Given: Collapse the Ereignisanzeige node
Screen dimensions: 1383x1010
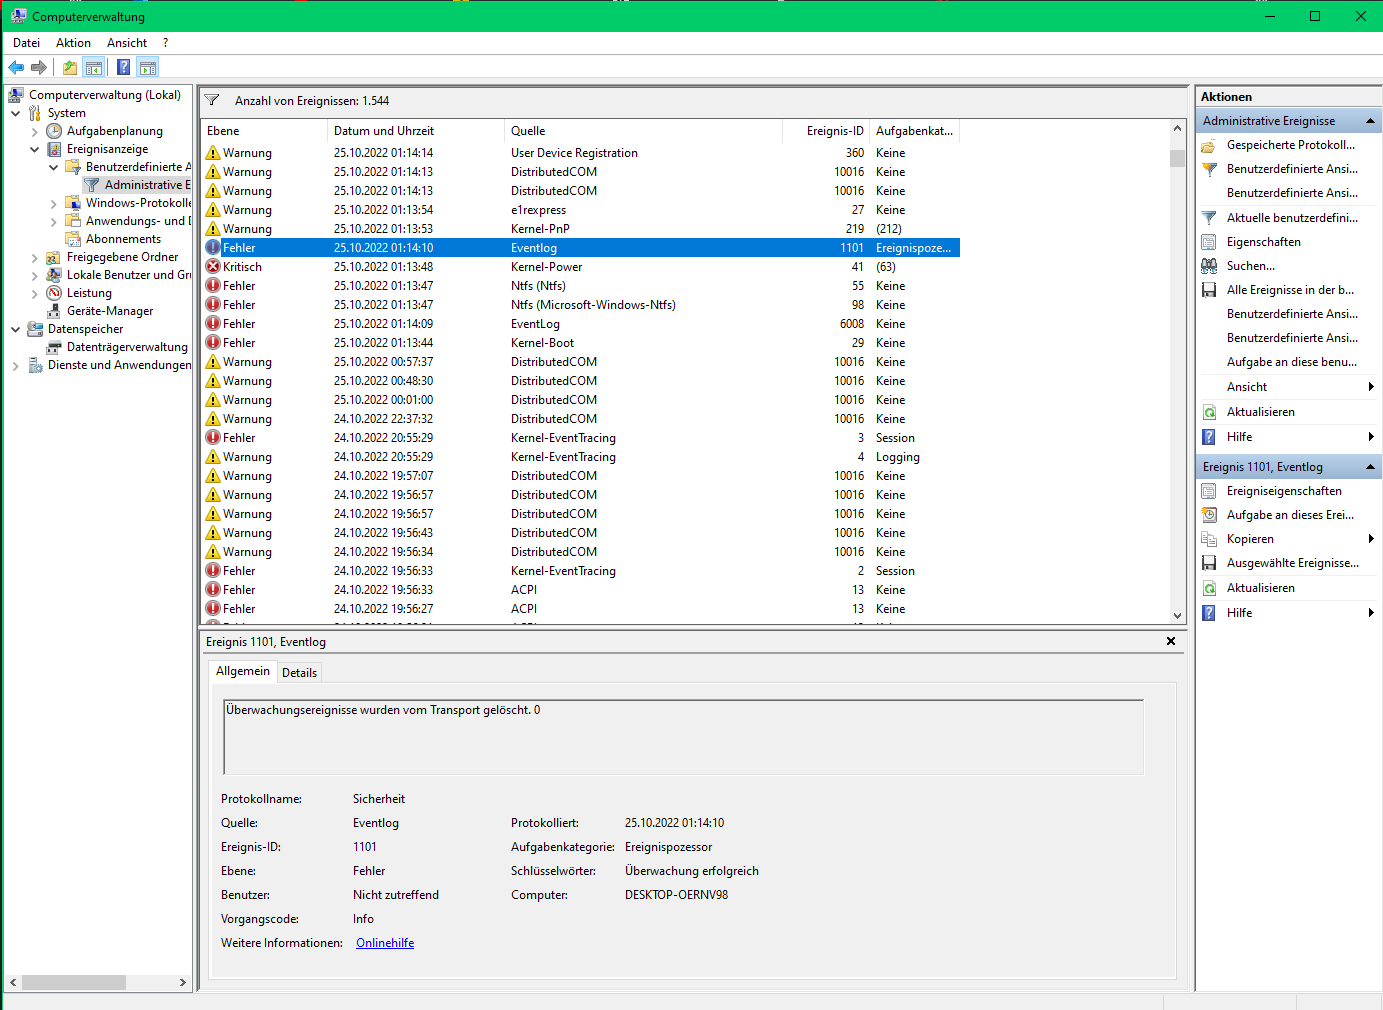Looking at the screenshot, I should pos(35,149).
